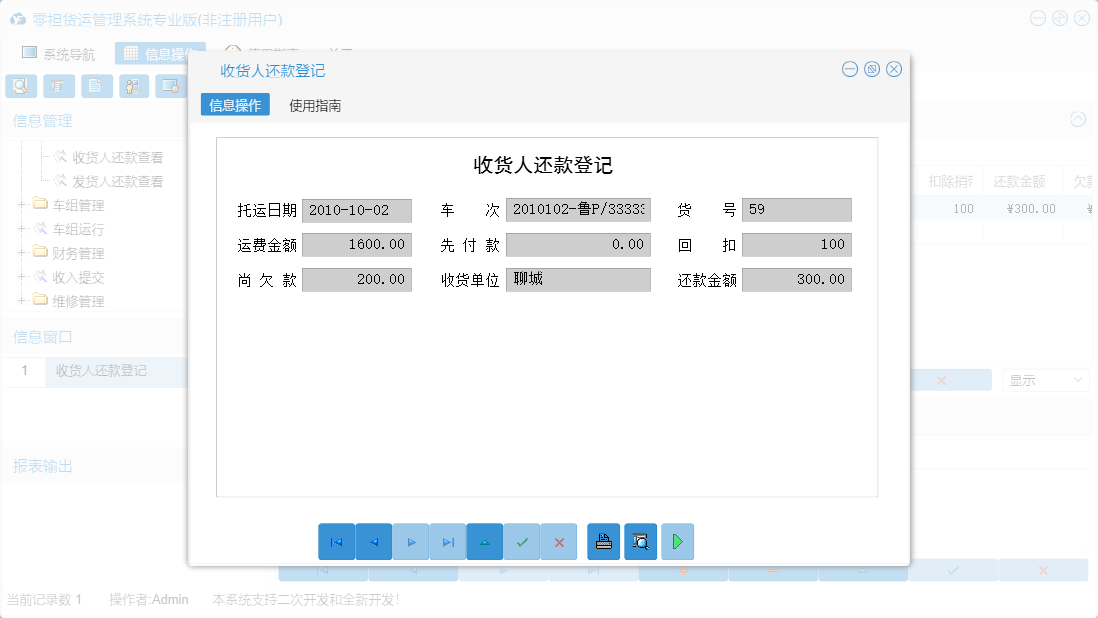Cancel with the red X icon

coord(559,541)
